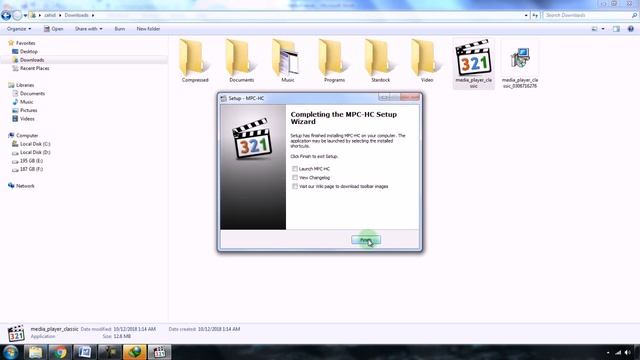Select Network in the navigation pane

point(25,186)
